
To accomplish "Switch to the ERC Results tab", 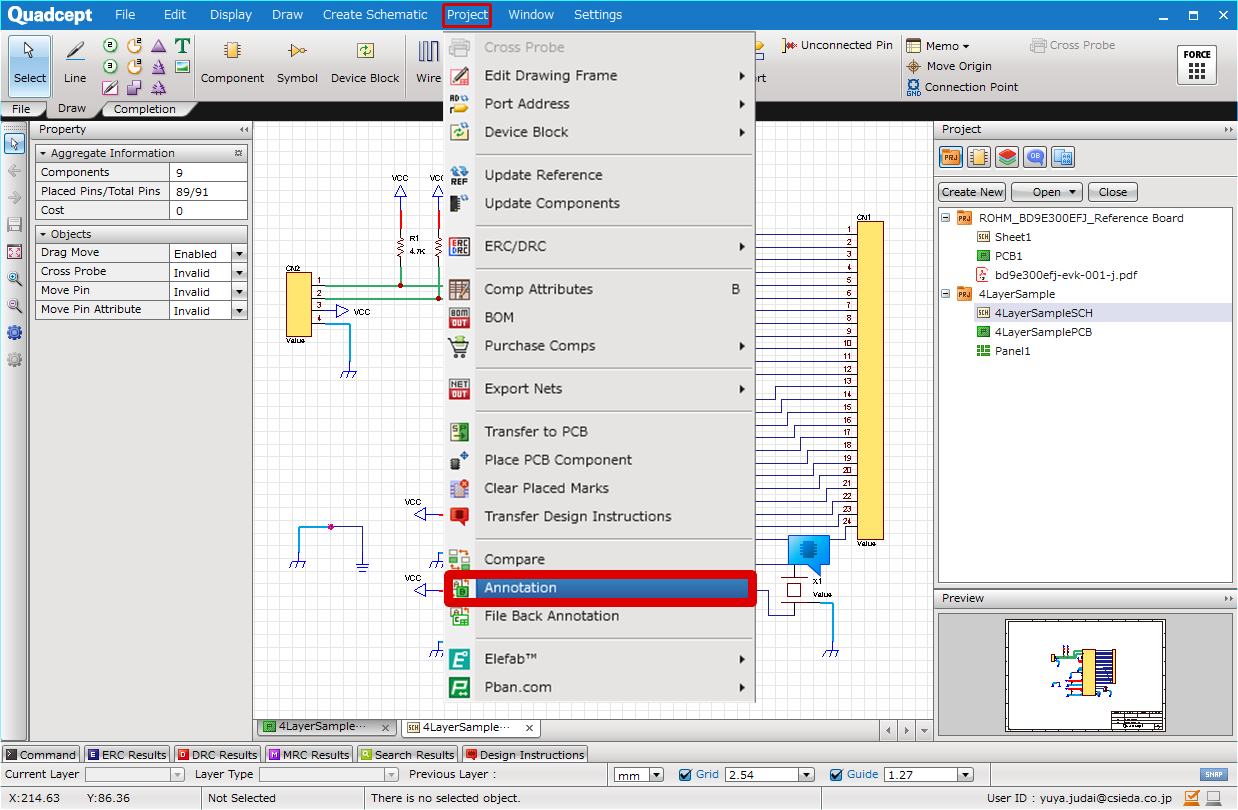I will (x=127, y=755).
